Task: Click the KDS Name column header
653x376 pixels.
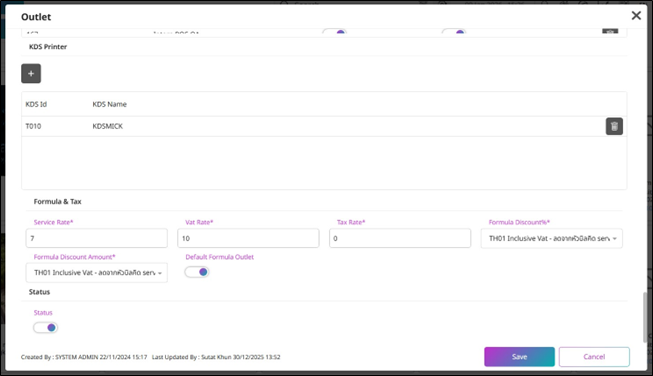Action: (110, 104)
